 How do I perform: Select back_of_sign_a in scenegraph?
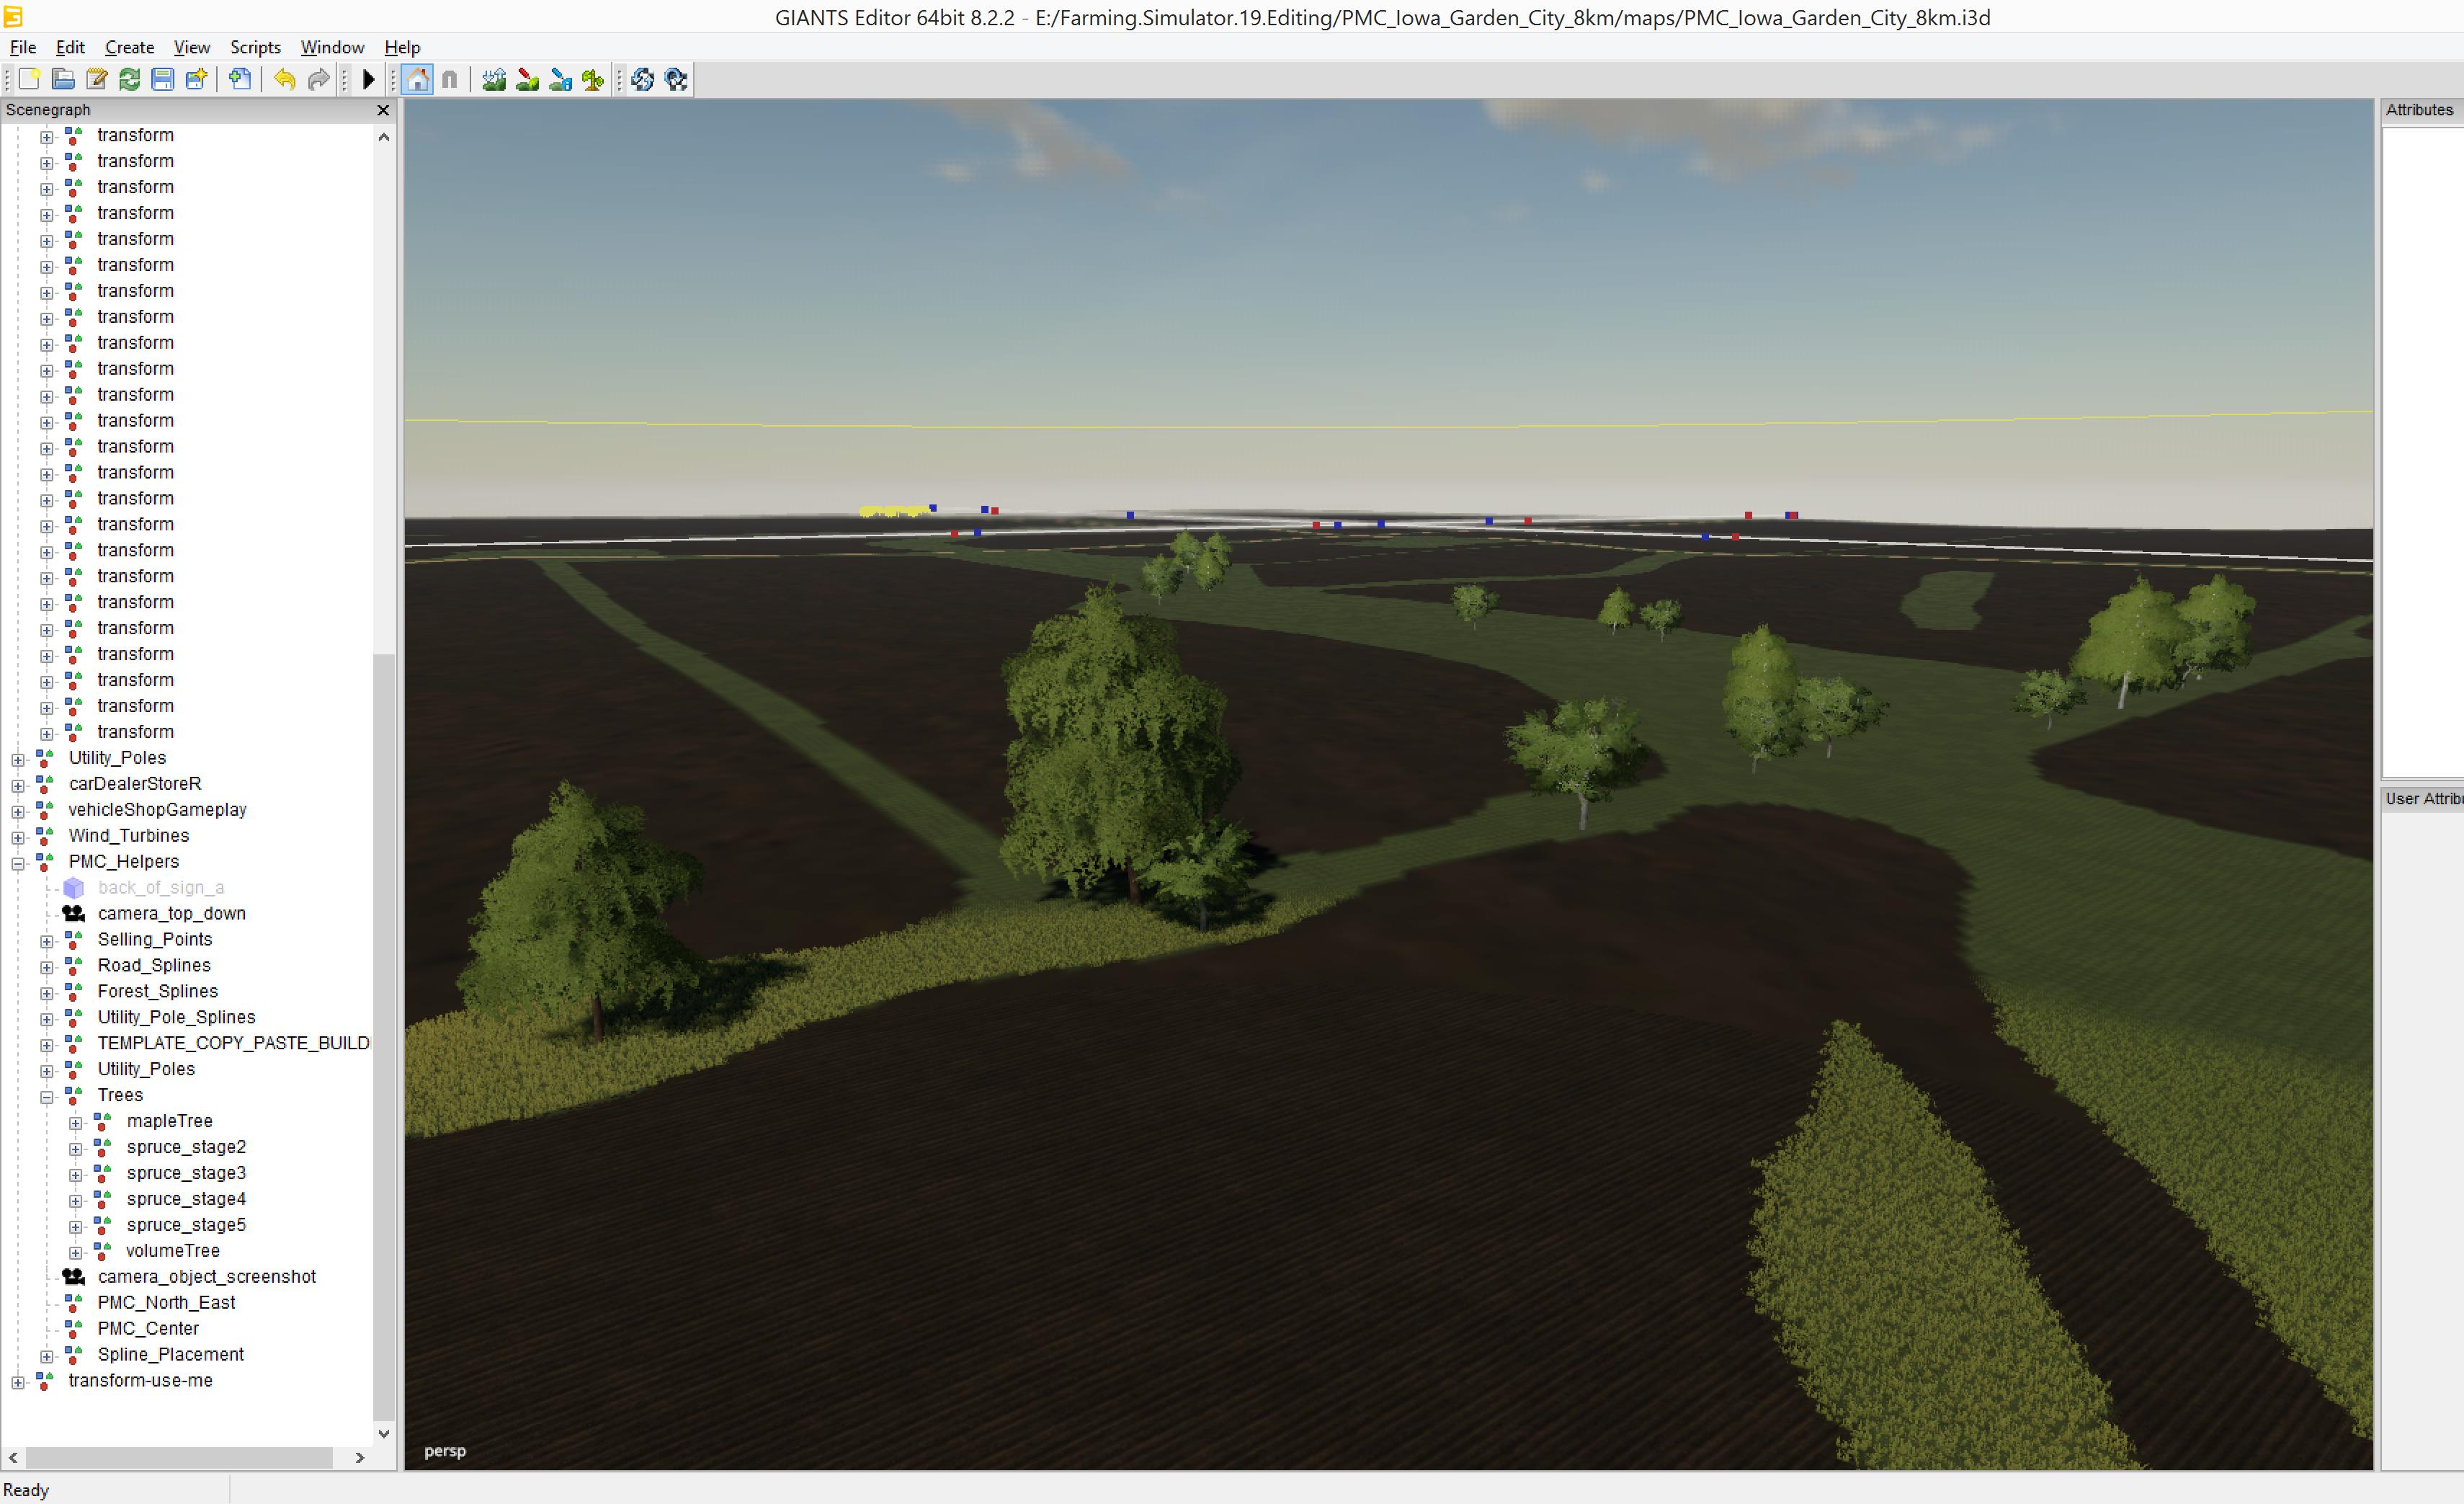161,888
